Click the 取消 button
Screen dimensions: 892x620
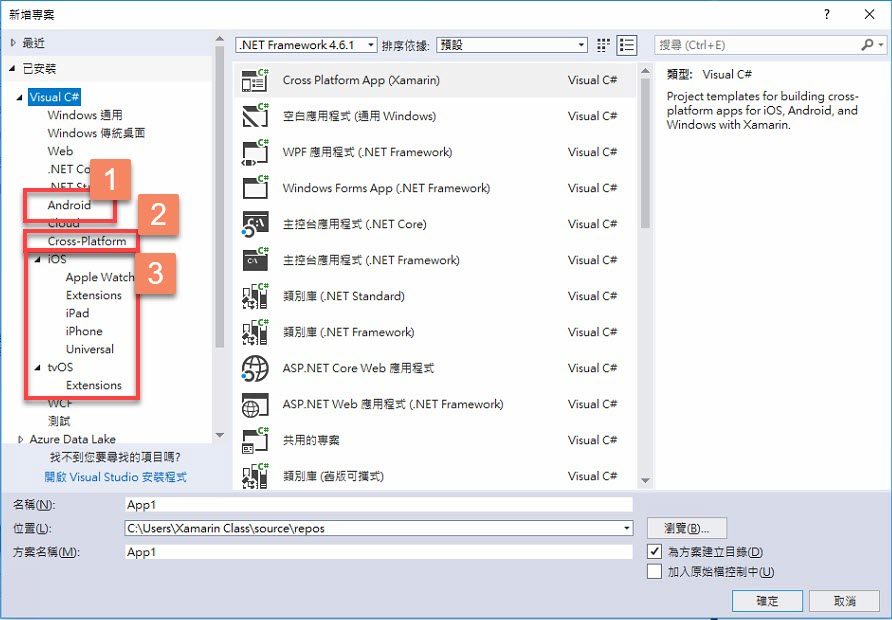845,601
